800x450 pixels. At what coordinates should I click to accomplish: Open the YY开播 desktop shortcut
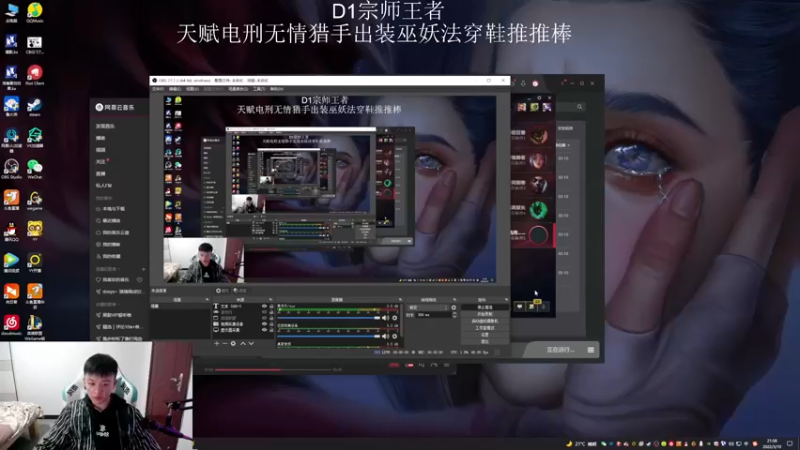34,263
